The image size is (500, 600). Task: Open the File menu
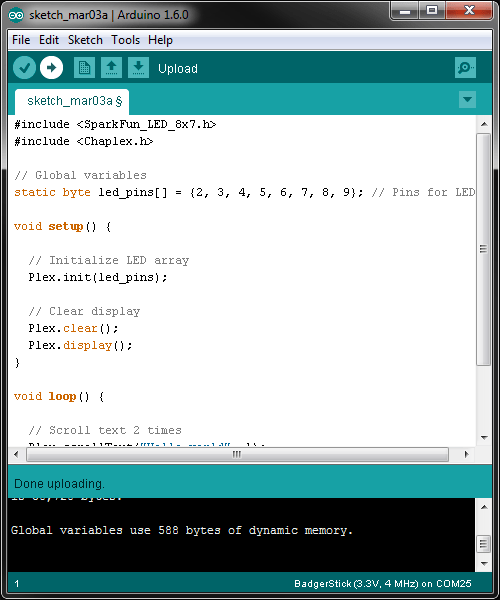[21, 40]
